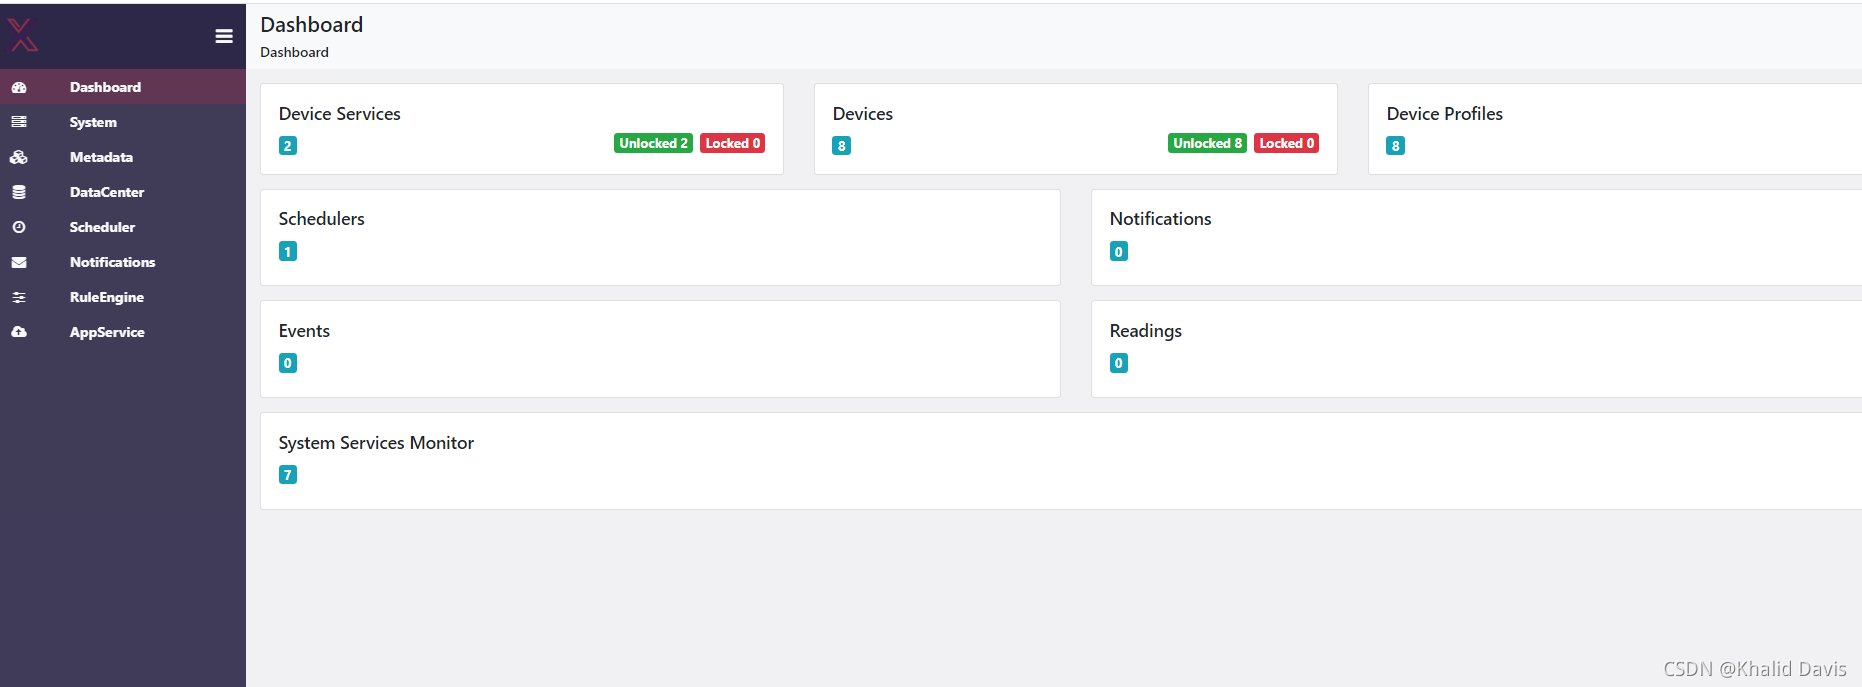Click the Notifications card count badge
The width and height of the screenshot is (1862, 687).
[x=1119, y=251]
